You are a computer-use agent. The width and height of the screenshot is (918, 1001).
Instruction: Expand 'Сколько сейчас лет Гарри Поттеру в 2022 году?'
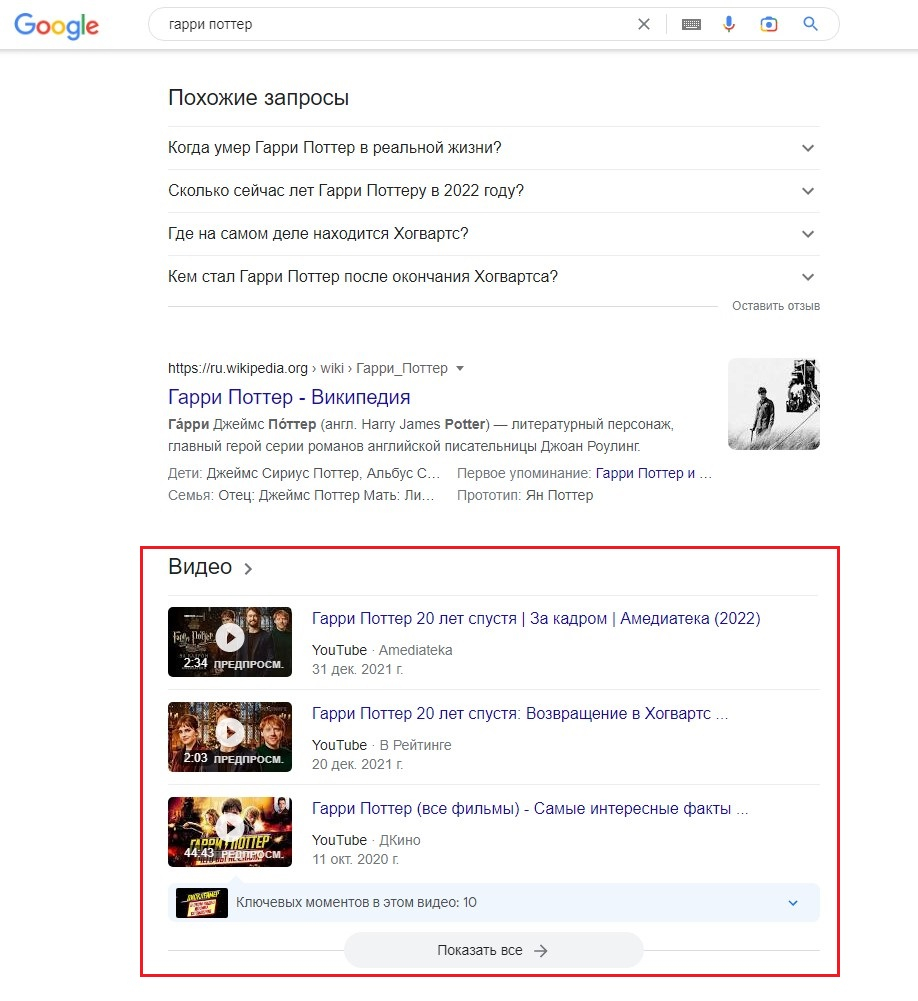493,191
